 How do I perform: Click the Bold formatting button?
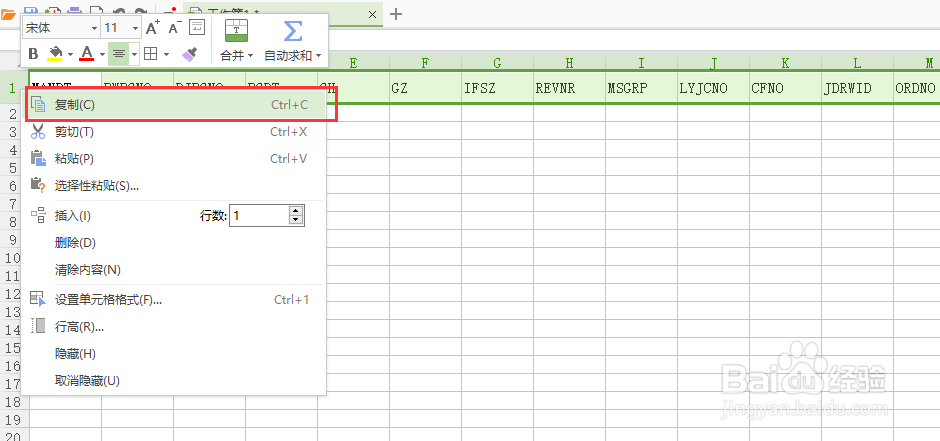(34, 54)
